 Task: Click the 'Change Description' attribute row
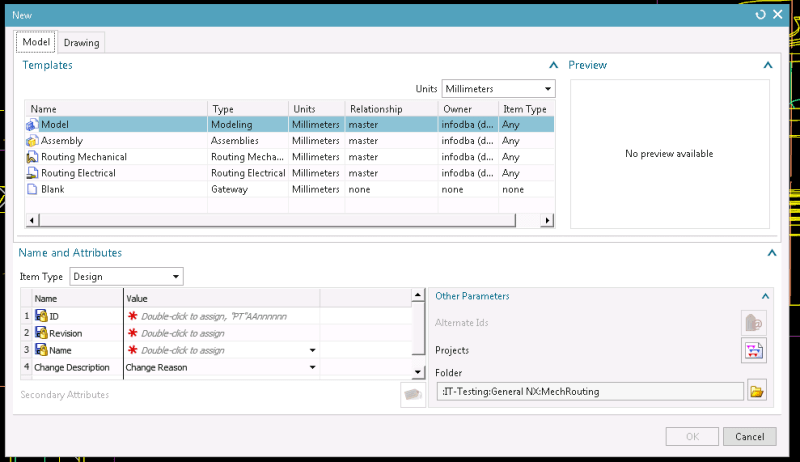pyautogui.click(x=71, y=367)
